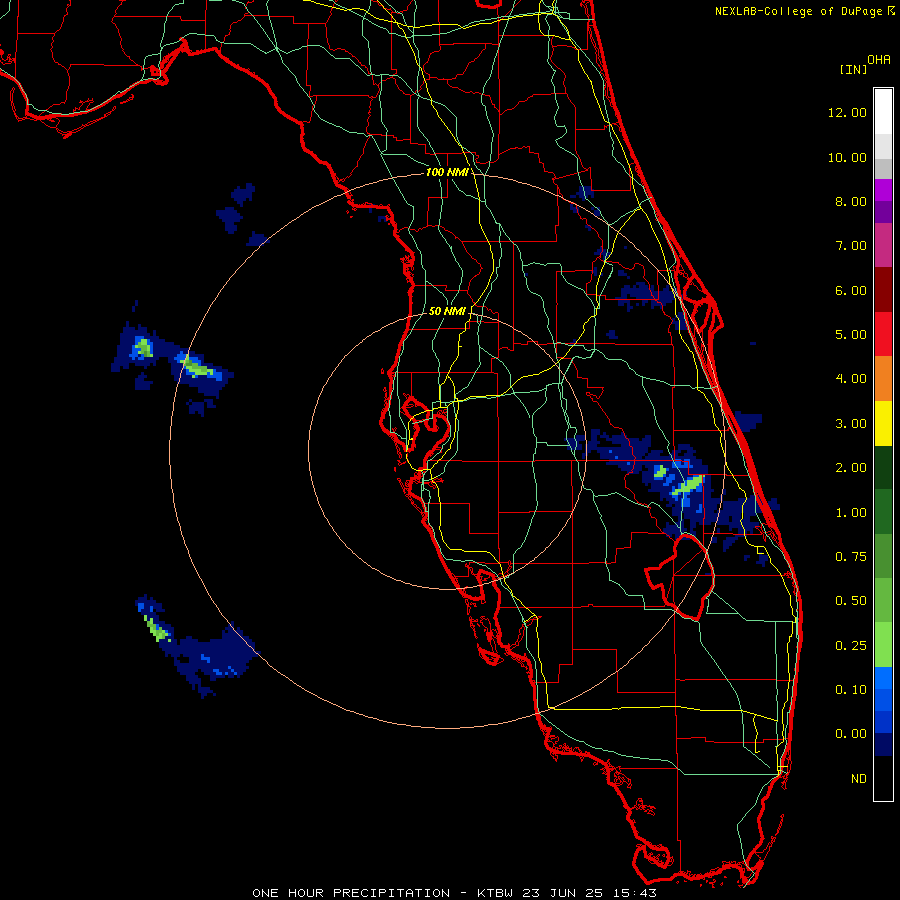Viewport: 900px width, 900px height.
Task: Click the 6.00 legend label
Action: click(x=851, y=290)
